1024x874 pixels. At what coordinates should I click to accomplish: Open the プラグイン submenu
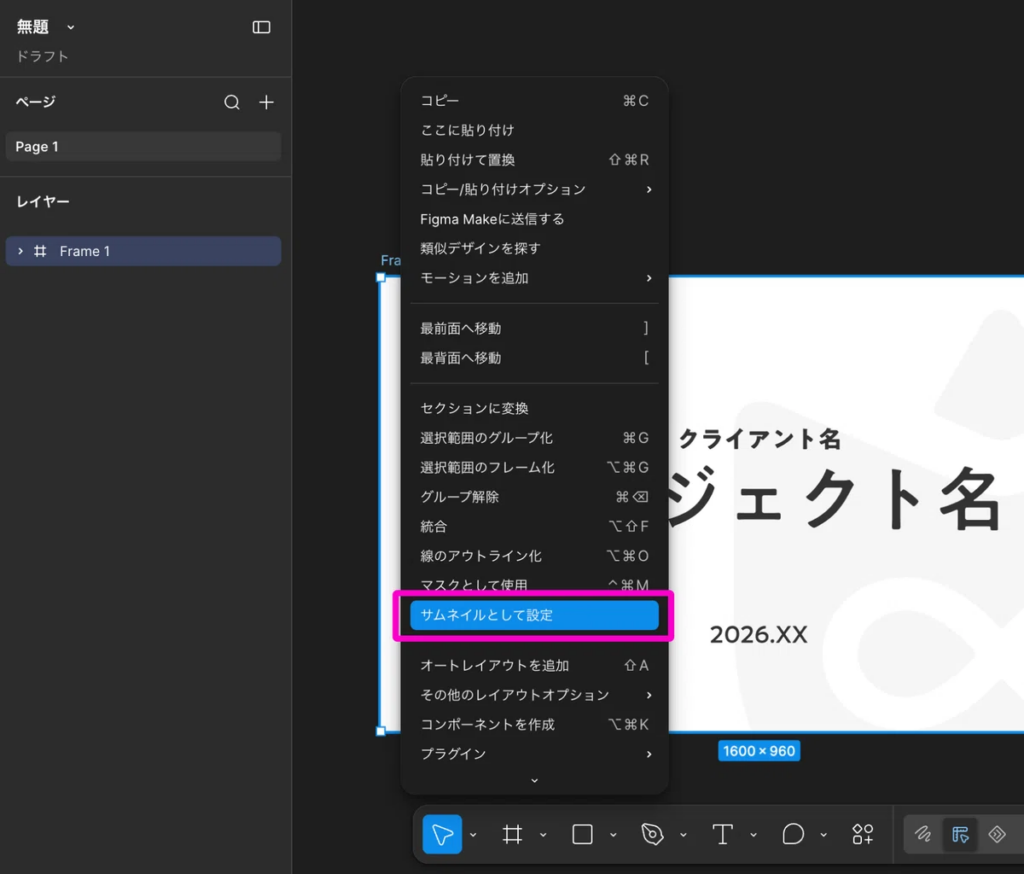coord(534,754)
